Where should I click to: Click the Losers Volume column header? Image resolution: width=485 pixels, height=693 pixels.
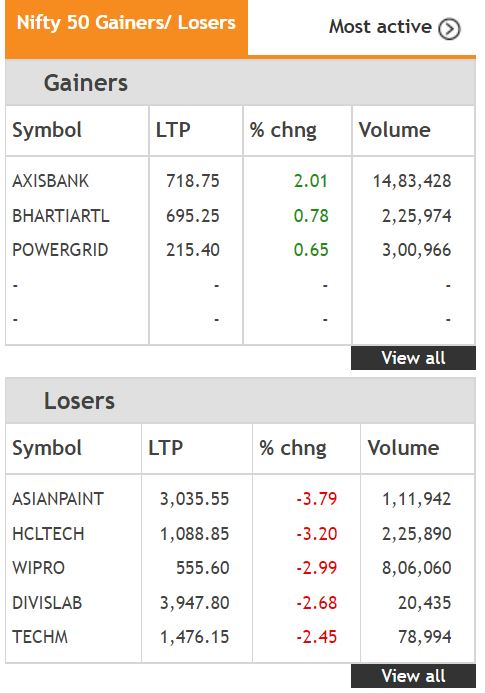pyautogui.click(x=403, y=448)
